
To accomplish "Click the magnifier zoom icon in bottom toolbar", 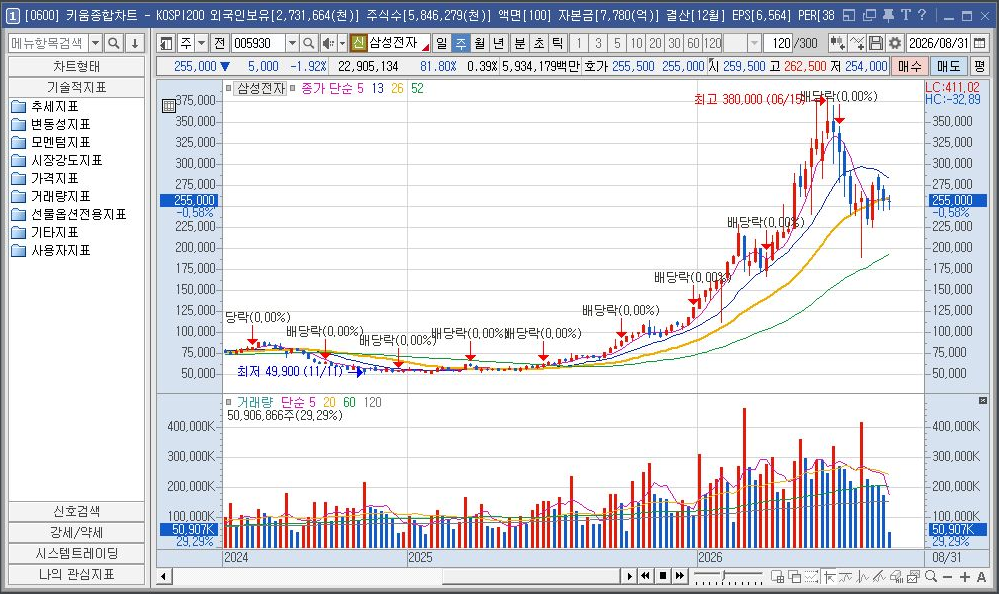I will tap(931, 577).
